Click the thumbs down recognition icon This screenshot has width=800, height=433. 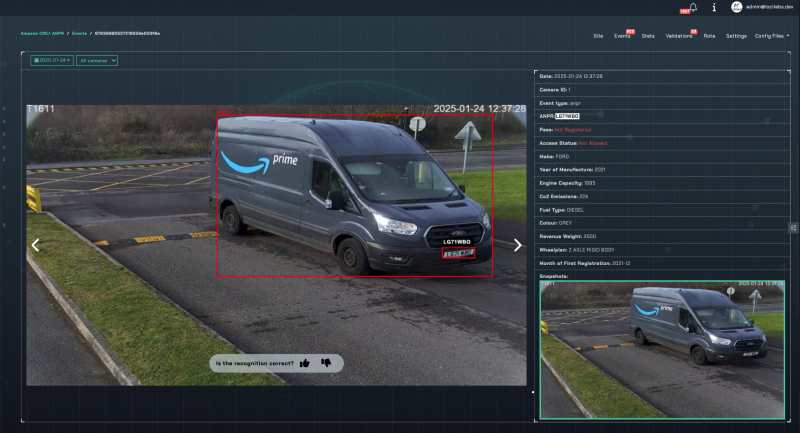[x=326, y=363]
